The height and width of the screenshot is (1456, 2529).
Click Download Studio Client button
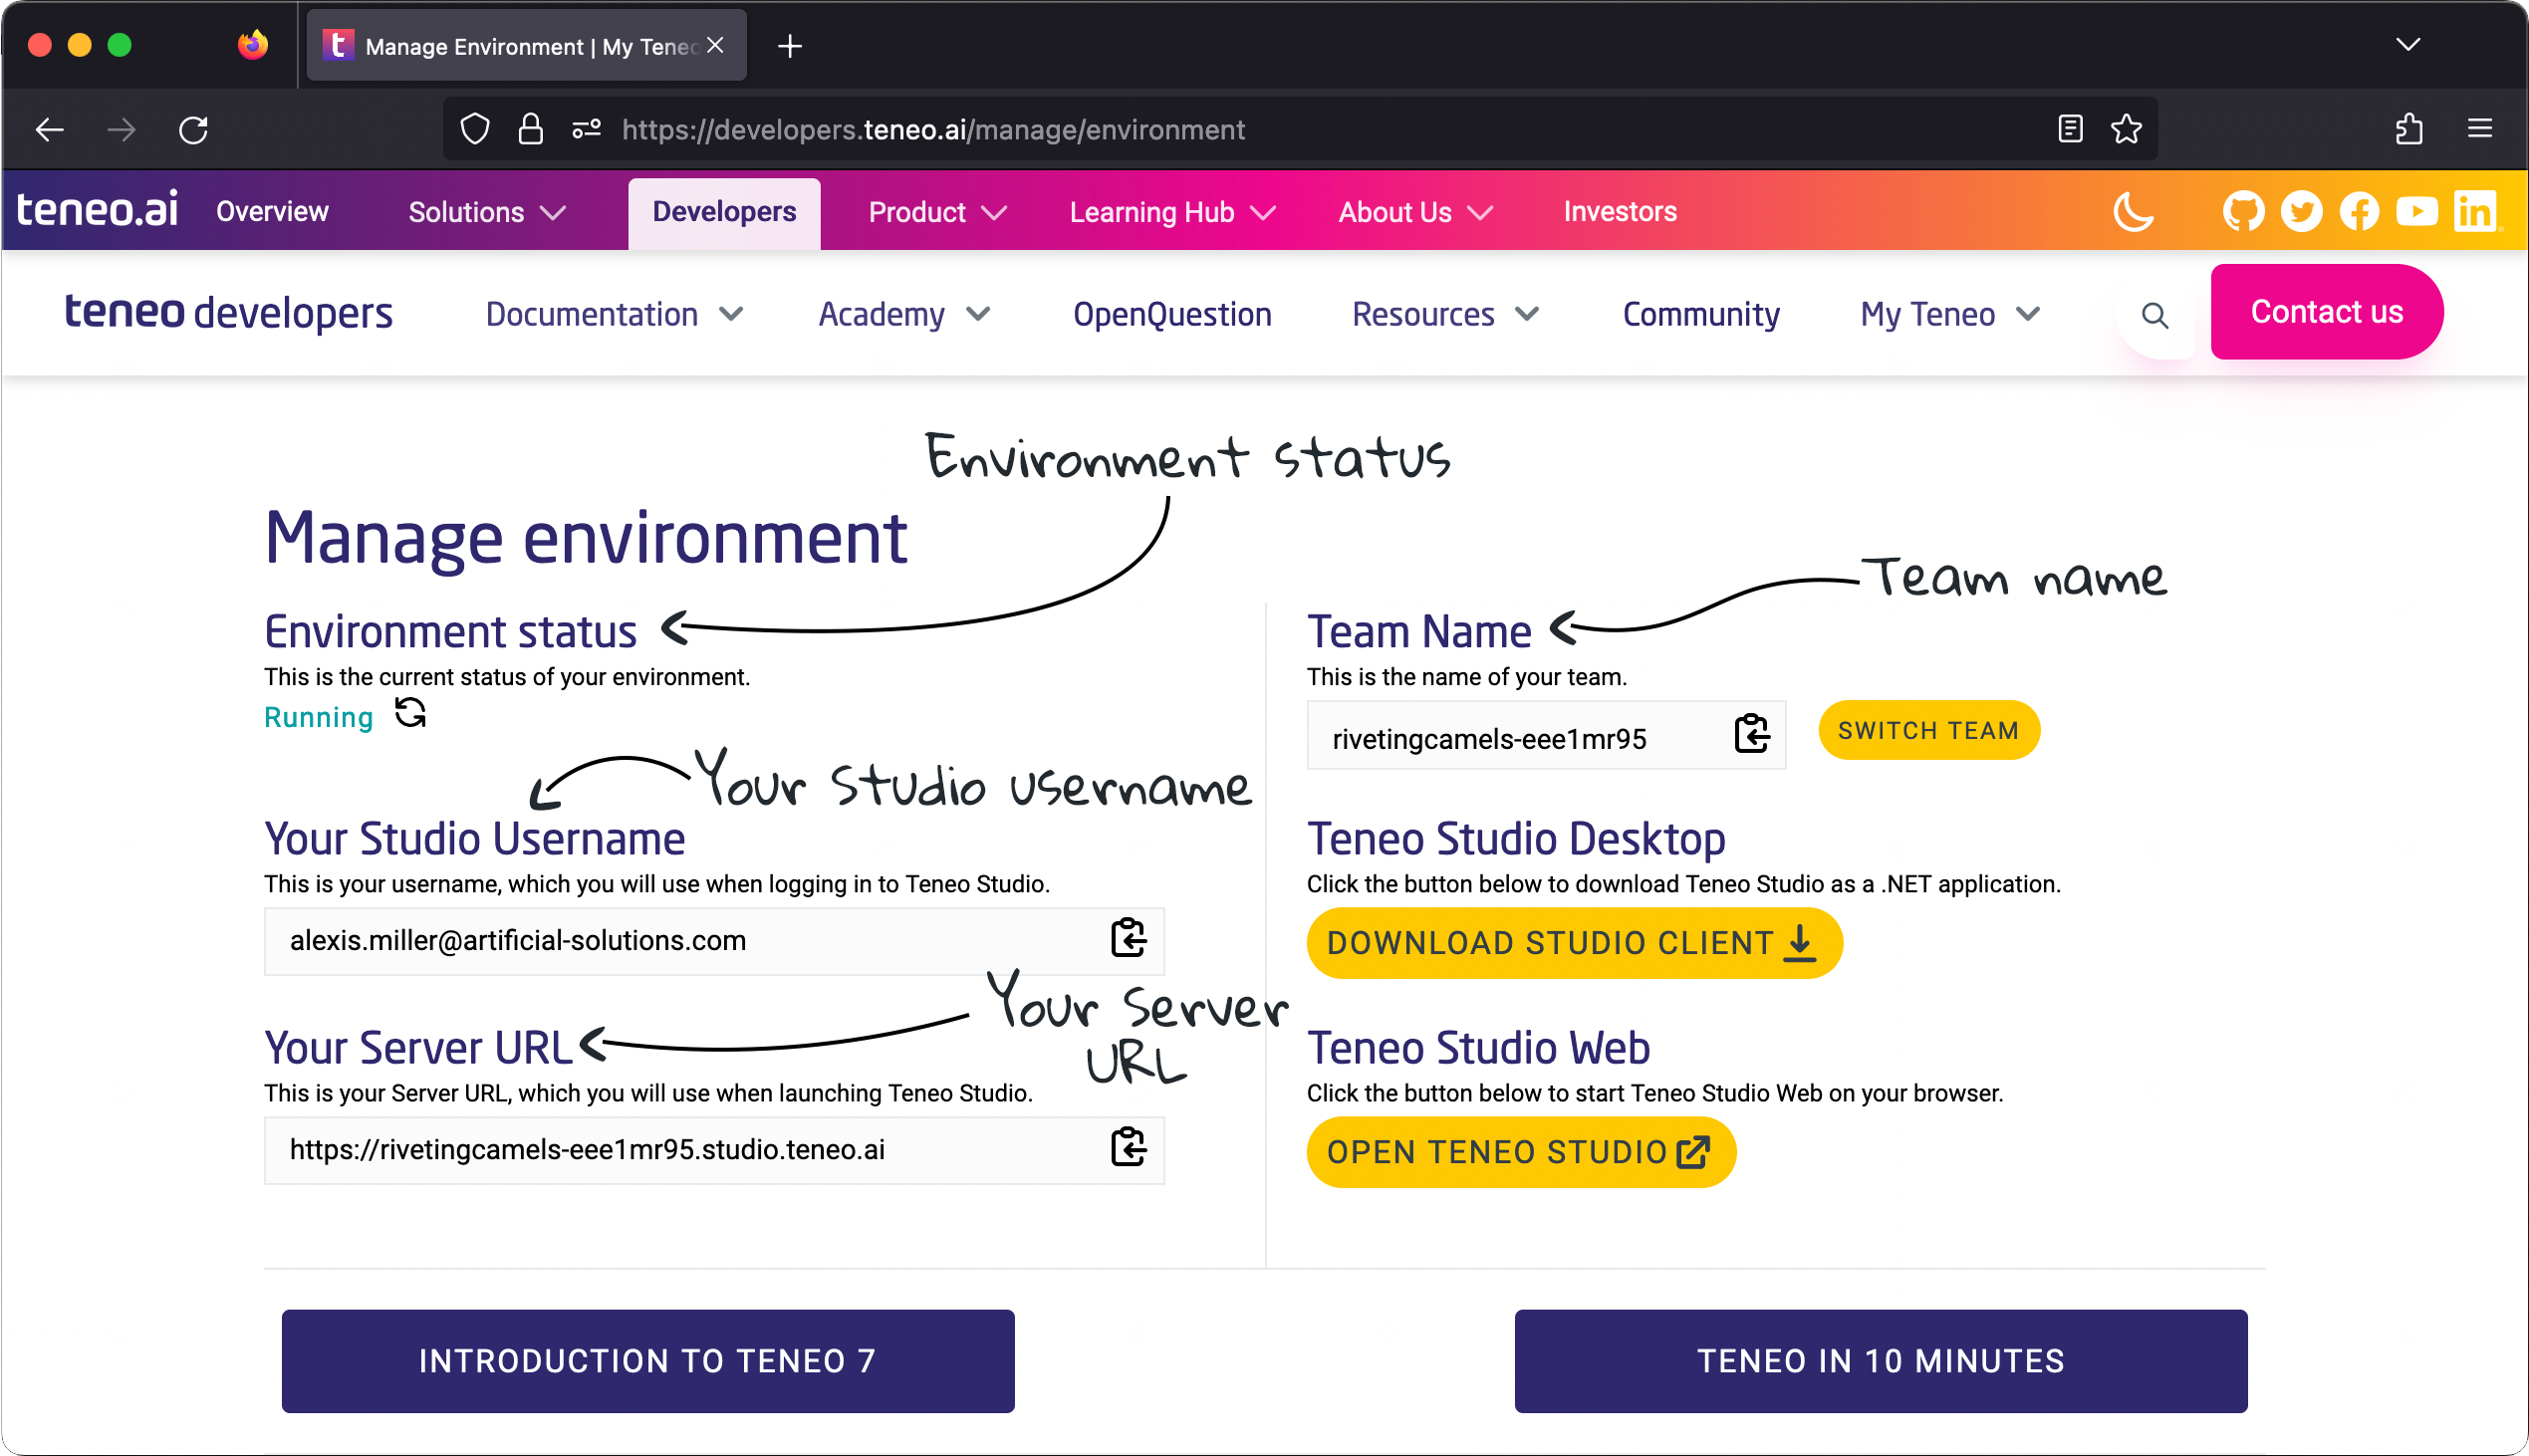(x=1573, y=943)
